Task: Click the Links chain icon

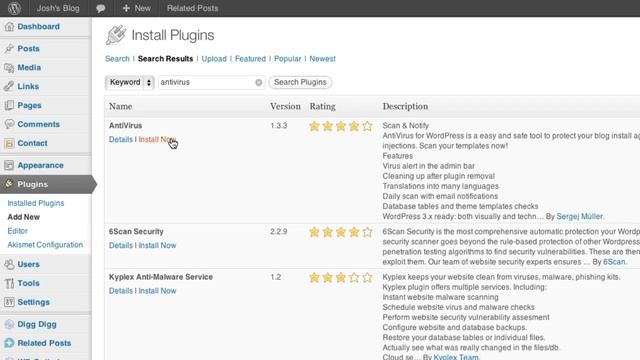Action: pos(9,87)
